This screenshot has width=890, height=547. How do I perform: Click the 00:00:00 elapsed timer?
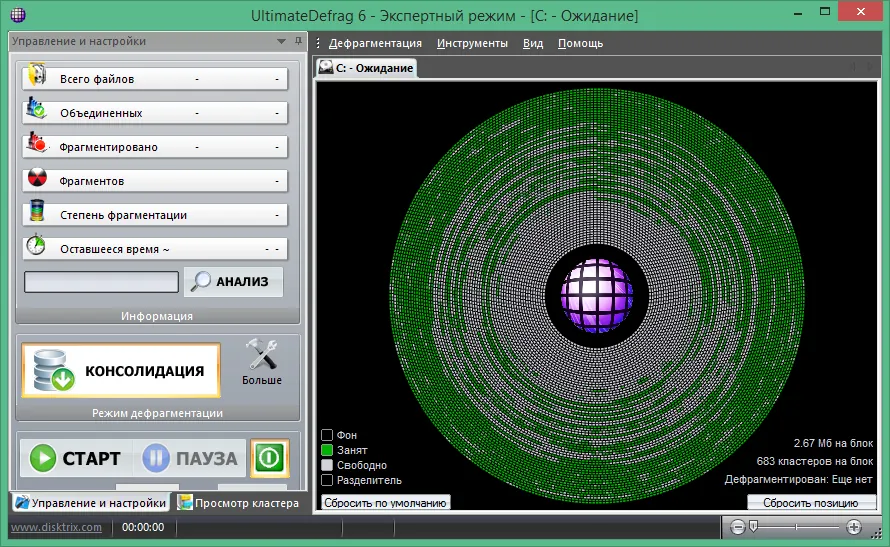(x=143, y=527)
